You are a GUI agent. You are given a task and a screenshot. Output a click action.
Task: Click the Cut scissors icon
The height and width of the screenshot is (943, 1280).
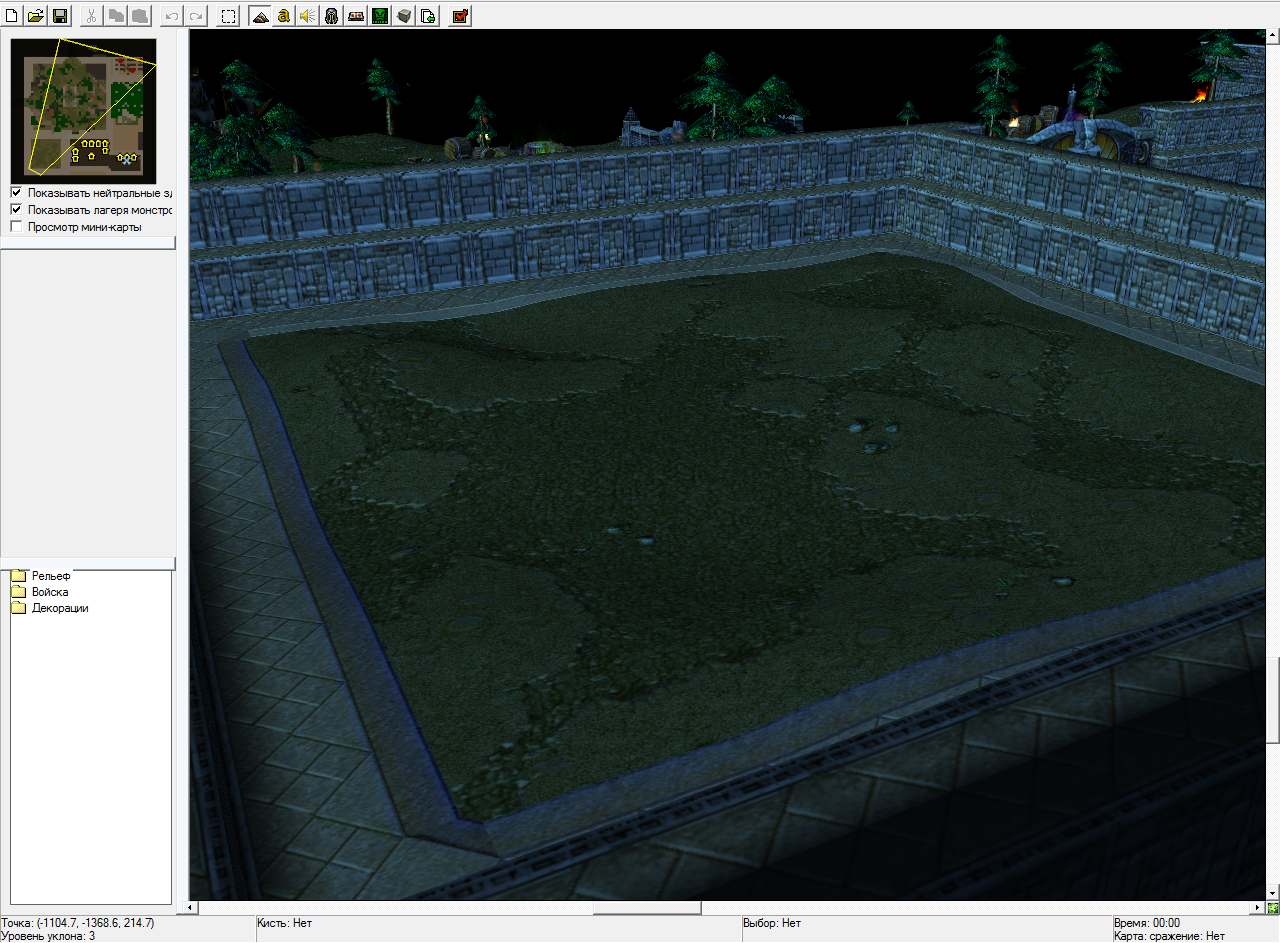[91, 16]
